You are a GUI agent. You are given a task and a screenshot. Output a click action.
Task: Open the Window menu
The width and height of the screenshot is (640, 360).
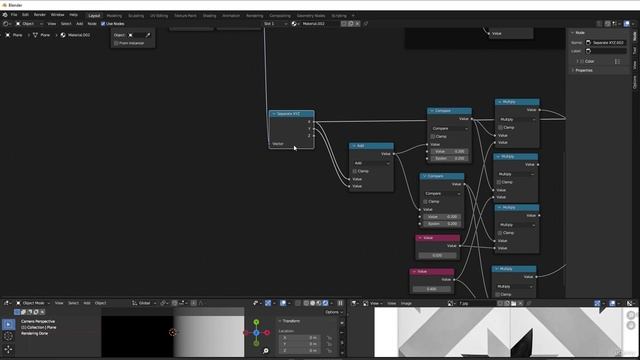click(x=58, y=15)
